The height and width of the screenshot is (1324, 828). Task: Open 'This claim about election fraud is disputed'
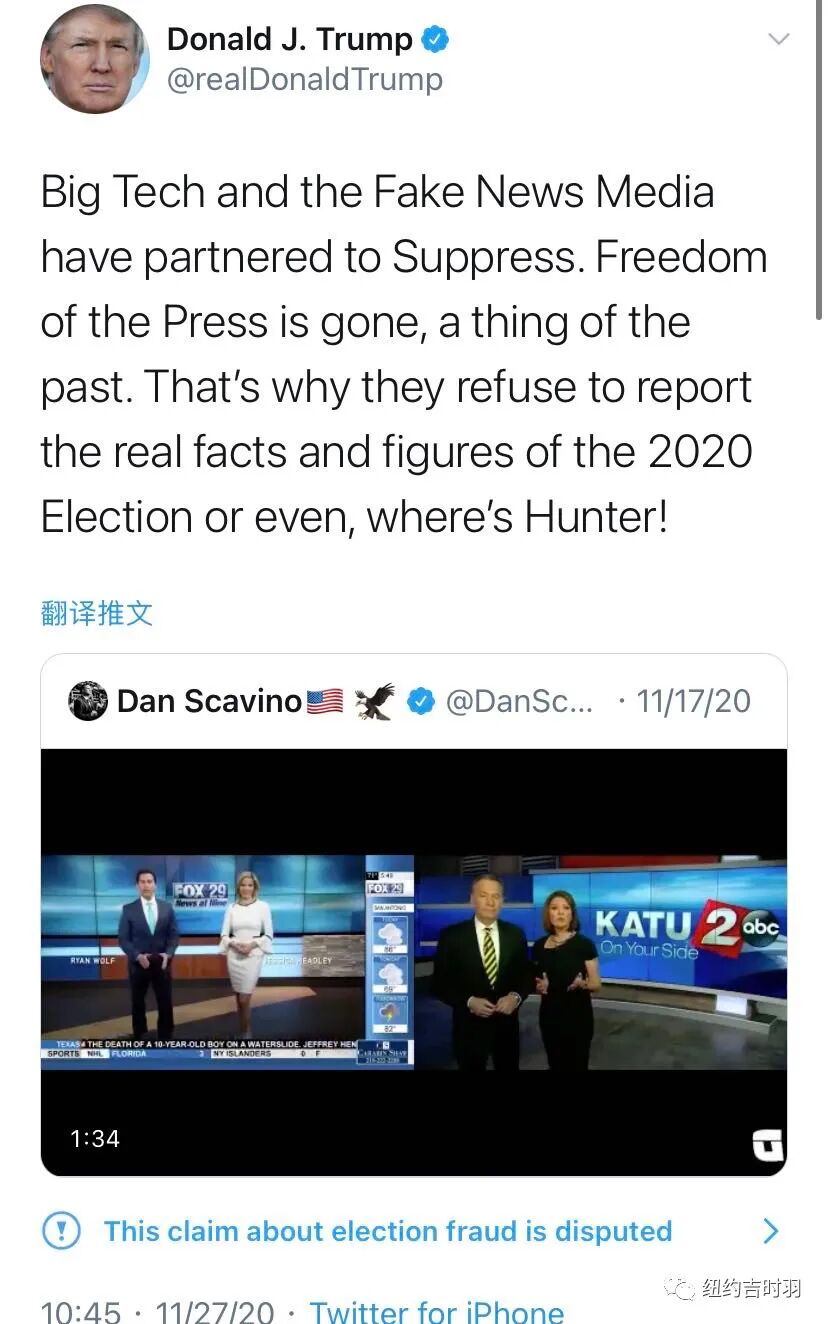388,1230
